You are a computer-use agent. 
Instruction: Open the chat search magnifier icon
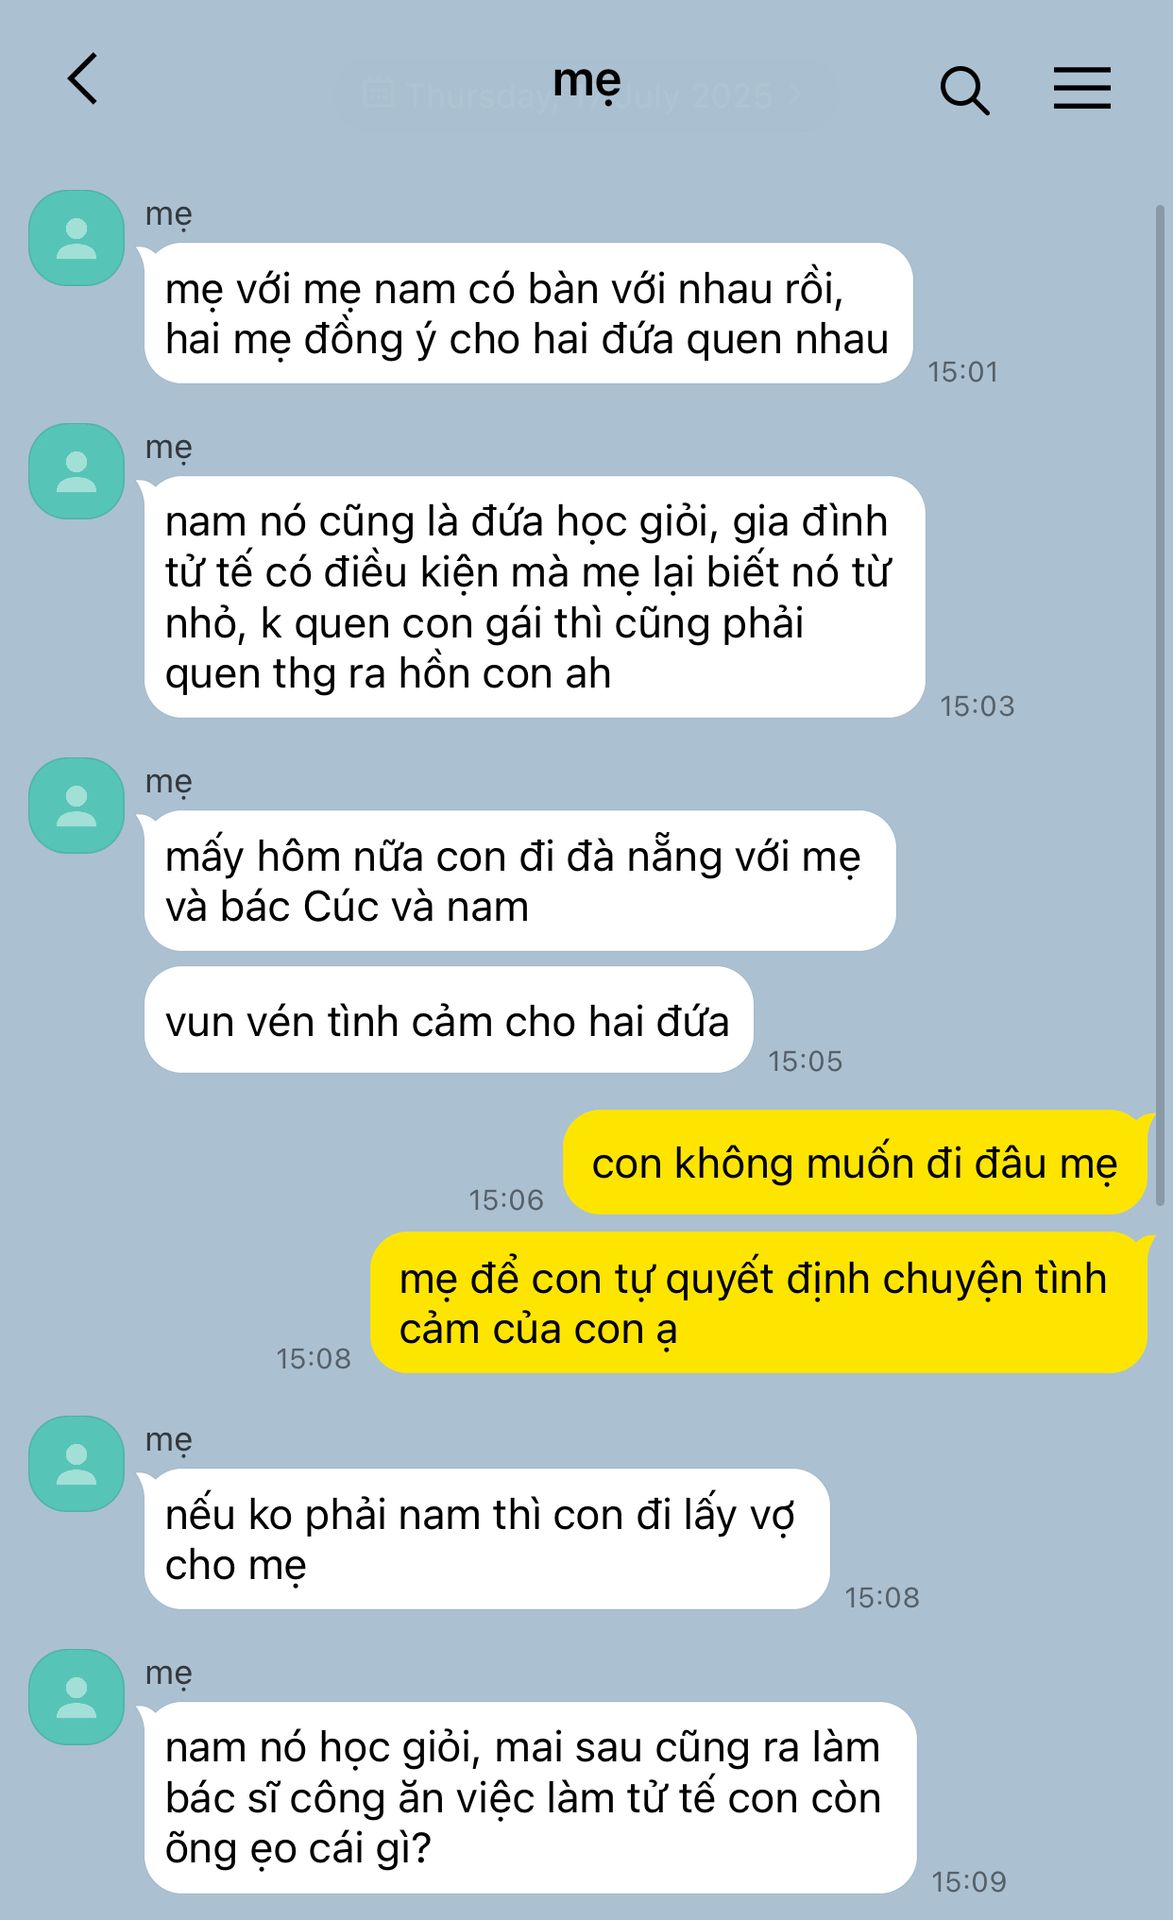[x=964, y=91]
